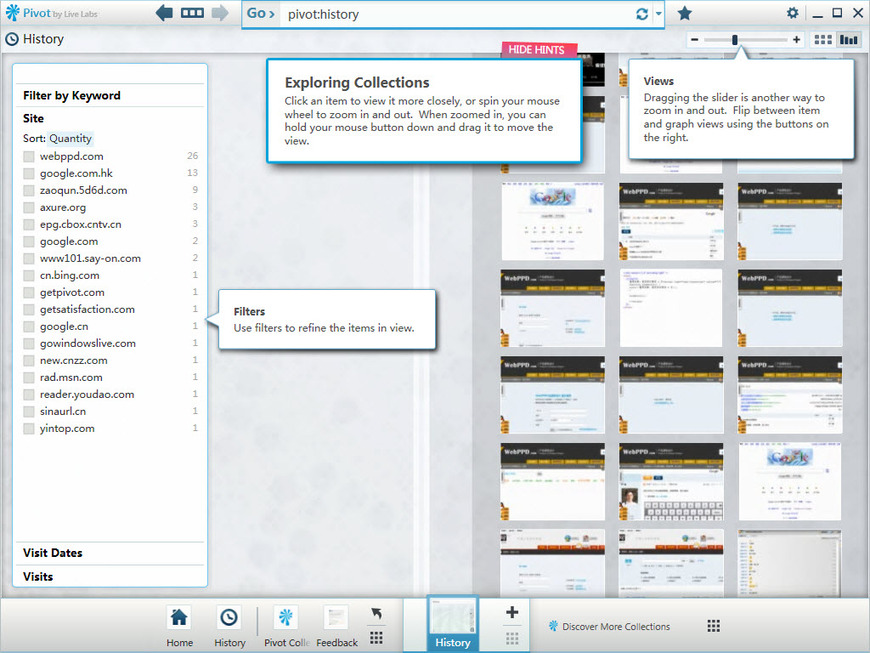Click the curved arrow icon by Feedback

(376, 613)
